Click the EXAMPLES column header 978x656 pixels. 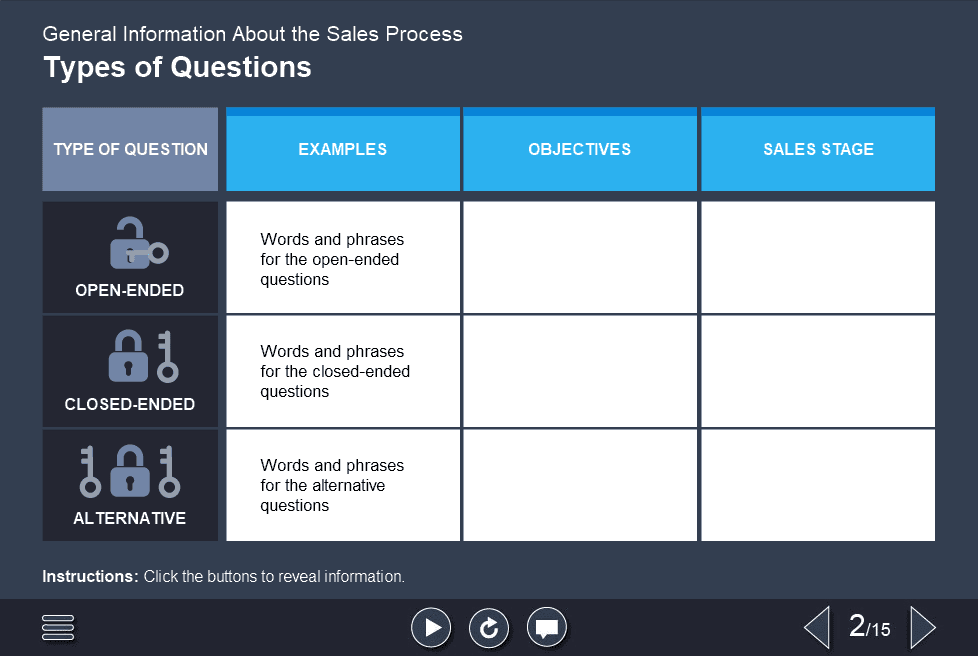point(342,148)
